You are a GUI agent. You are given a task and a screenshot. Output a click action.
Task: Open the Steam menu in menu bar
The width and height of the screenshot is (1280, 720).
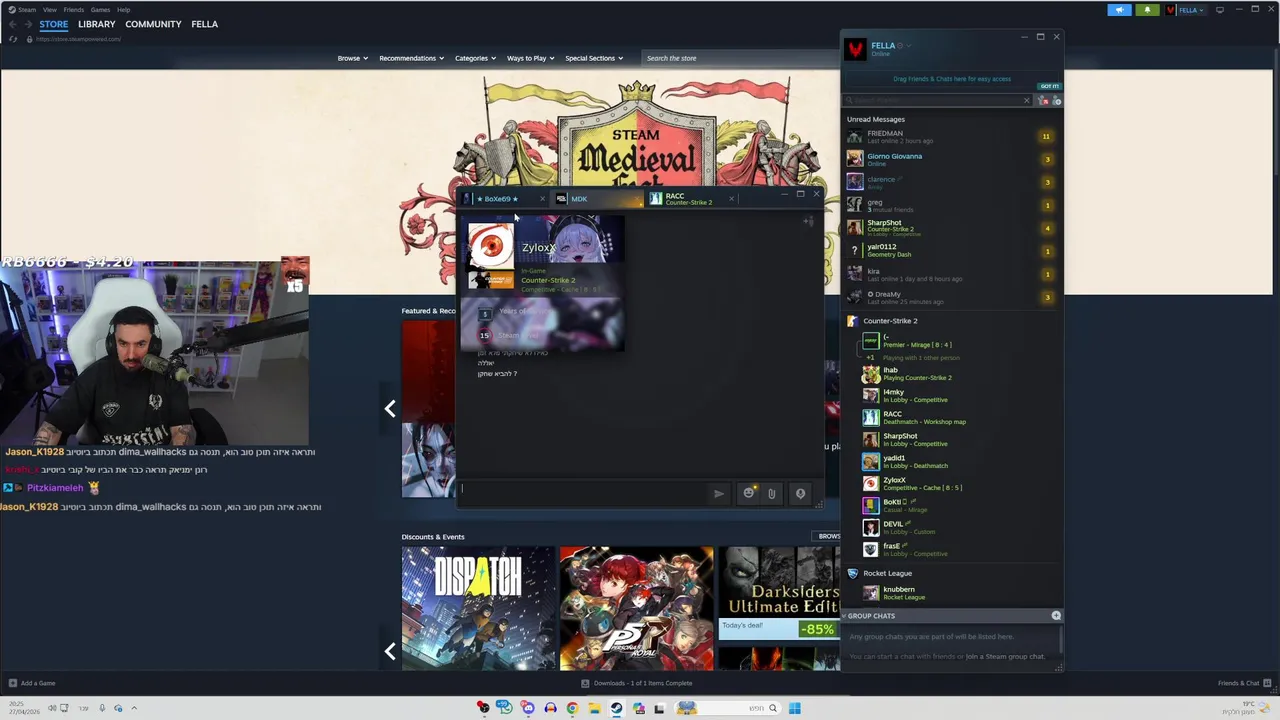click(27, 10)
